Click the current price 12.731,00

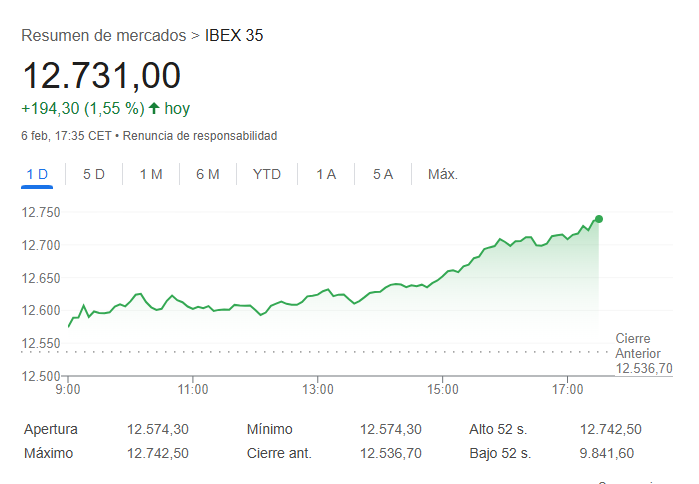pyautogui.click(x=101, y=76)
